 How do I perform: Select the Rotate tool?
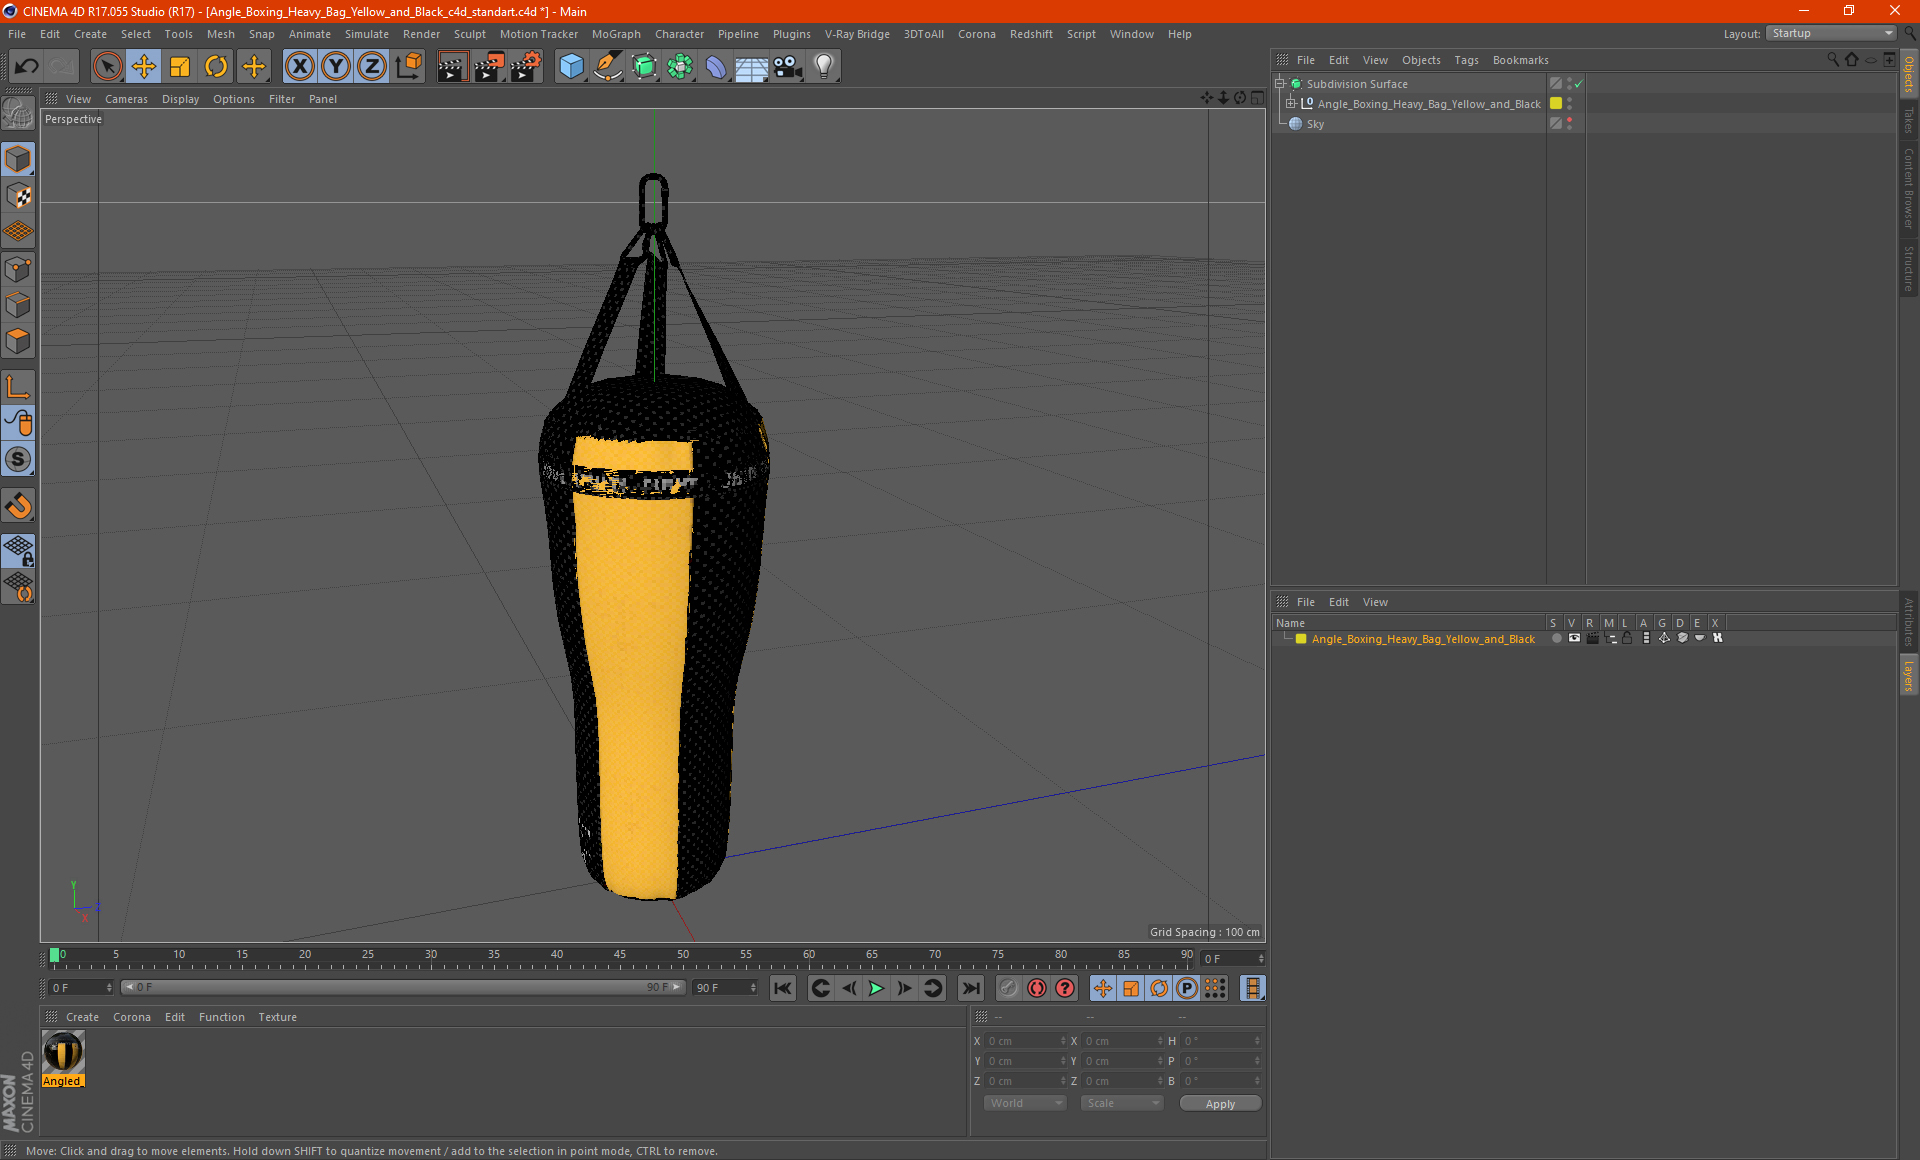(216, 67)
